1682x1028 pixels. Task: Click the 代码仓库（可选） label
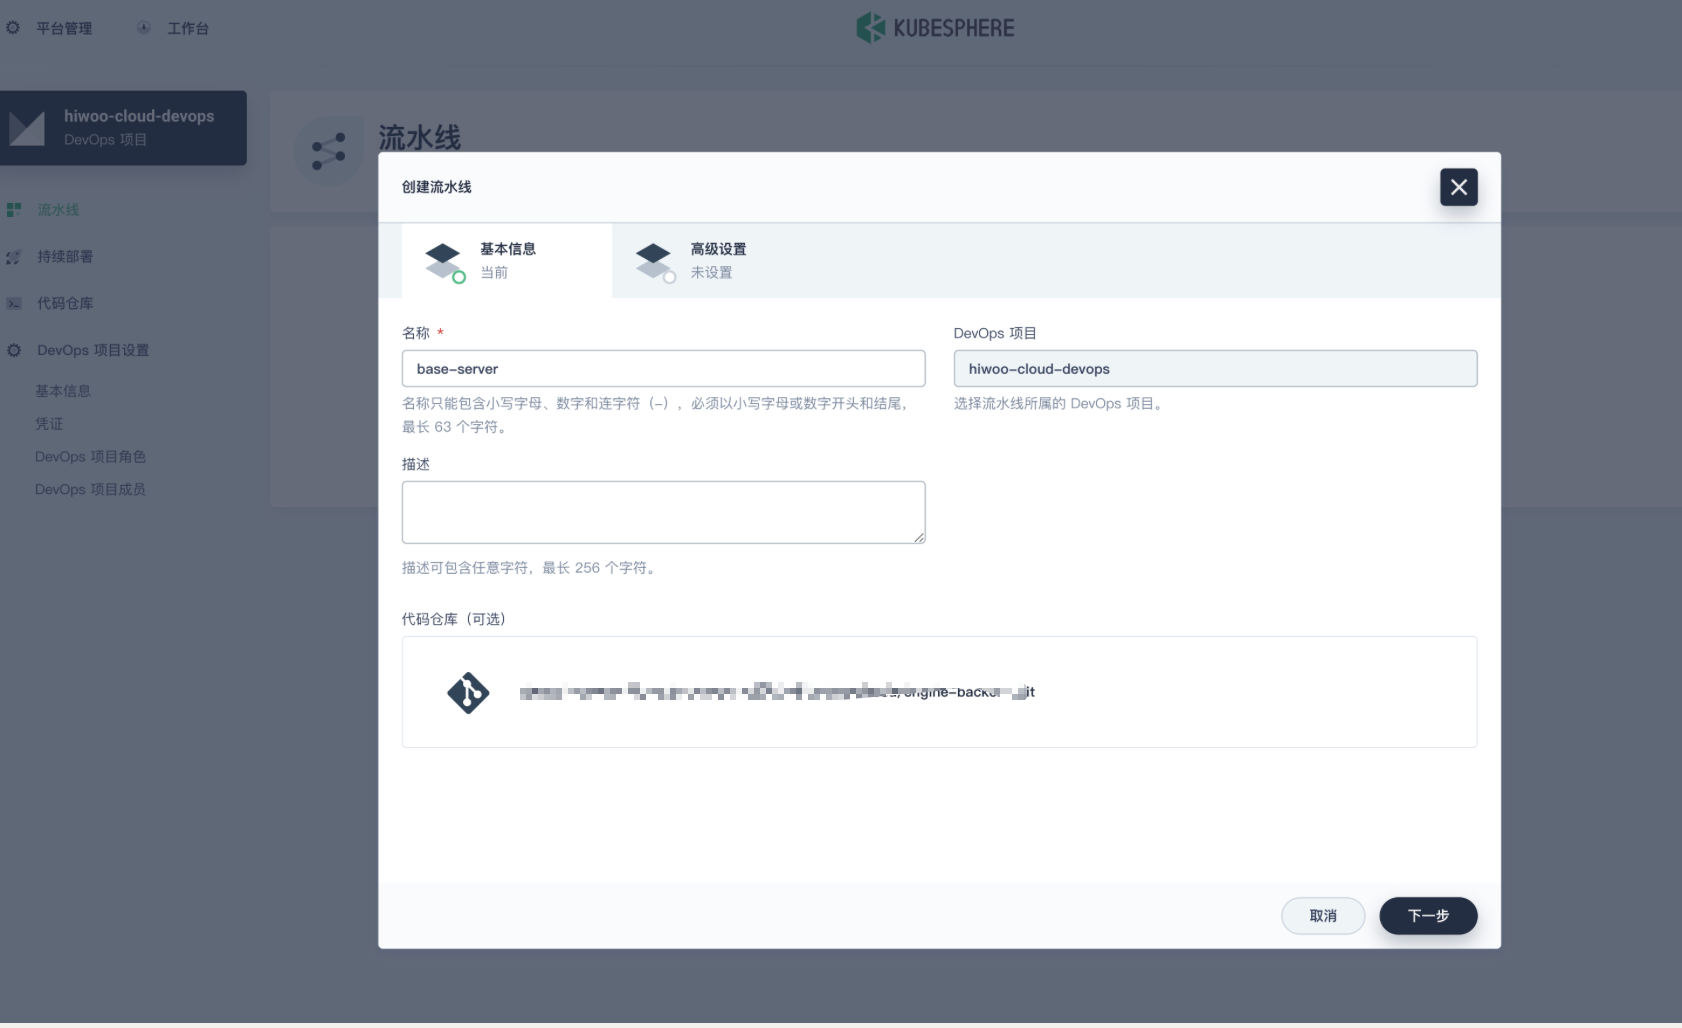(x=453, y=619)
